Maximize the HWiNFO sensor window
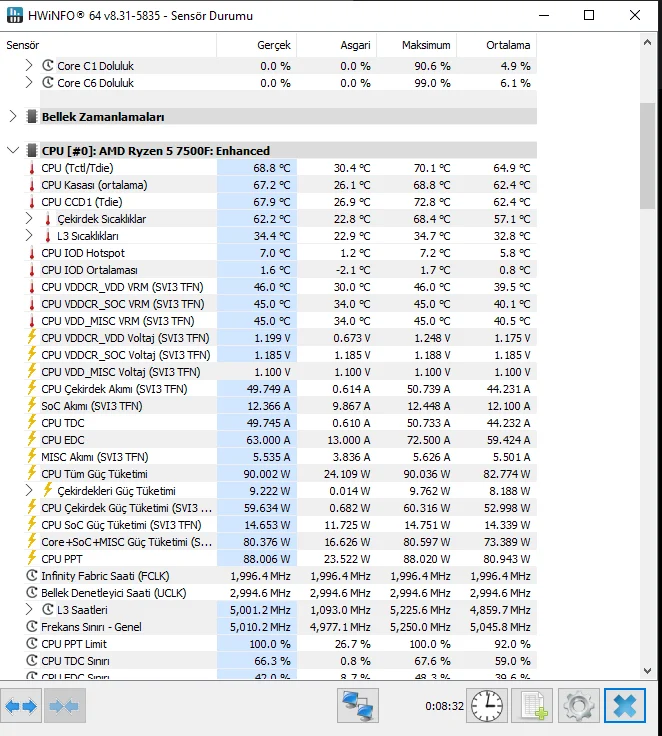 [x=589, y=15]
